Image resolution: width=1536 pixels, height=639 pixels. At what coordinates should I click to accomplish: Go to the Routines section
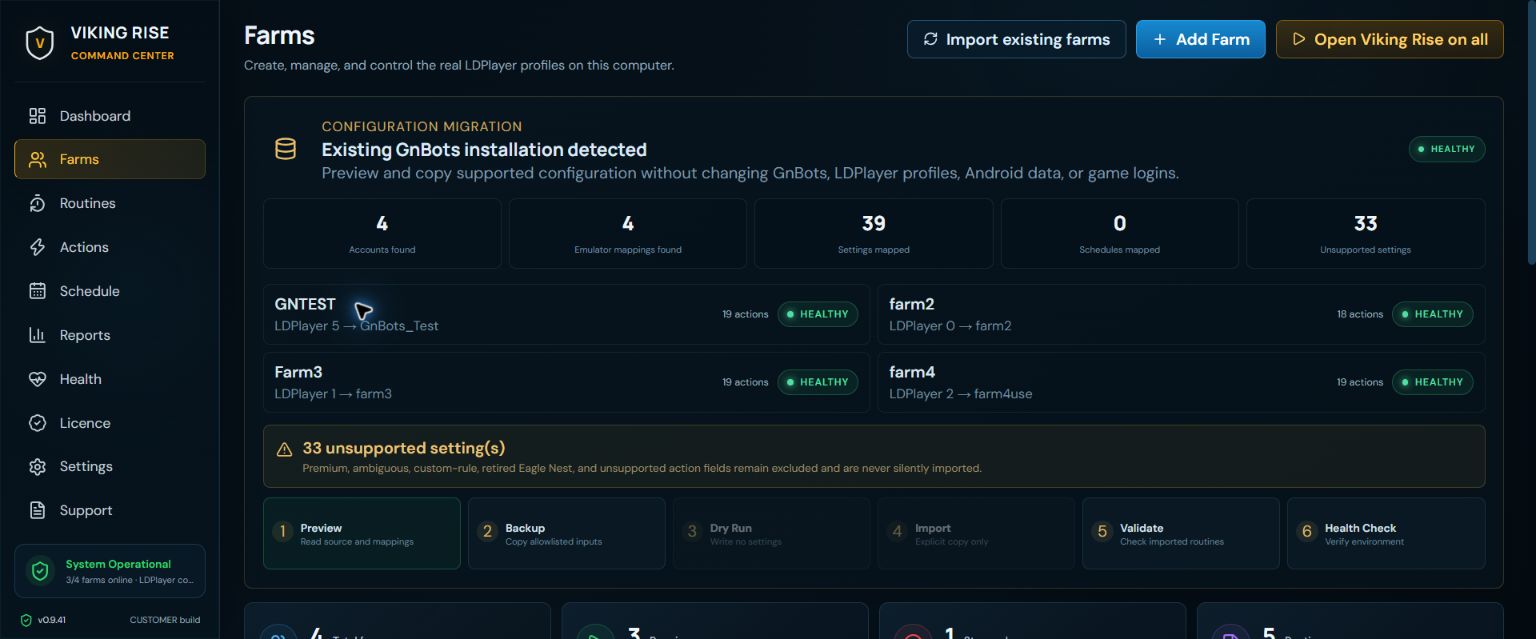pos(110,203)
